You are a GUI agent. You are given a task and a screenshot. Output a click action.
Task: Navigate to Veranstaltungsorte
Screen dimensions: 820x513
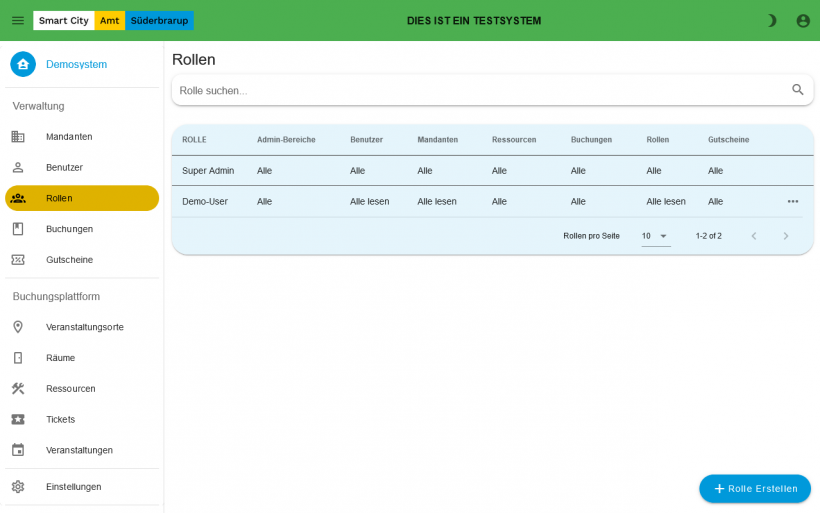pyautogui.click(x=84, y=327)
